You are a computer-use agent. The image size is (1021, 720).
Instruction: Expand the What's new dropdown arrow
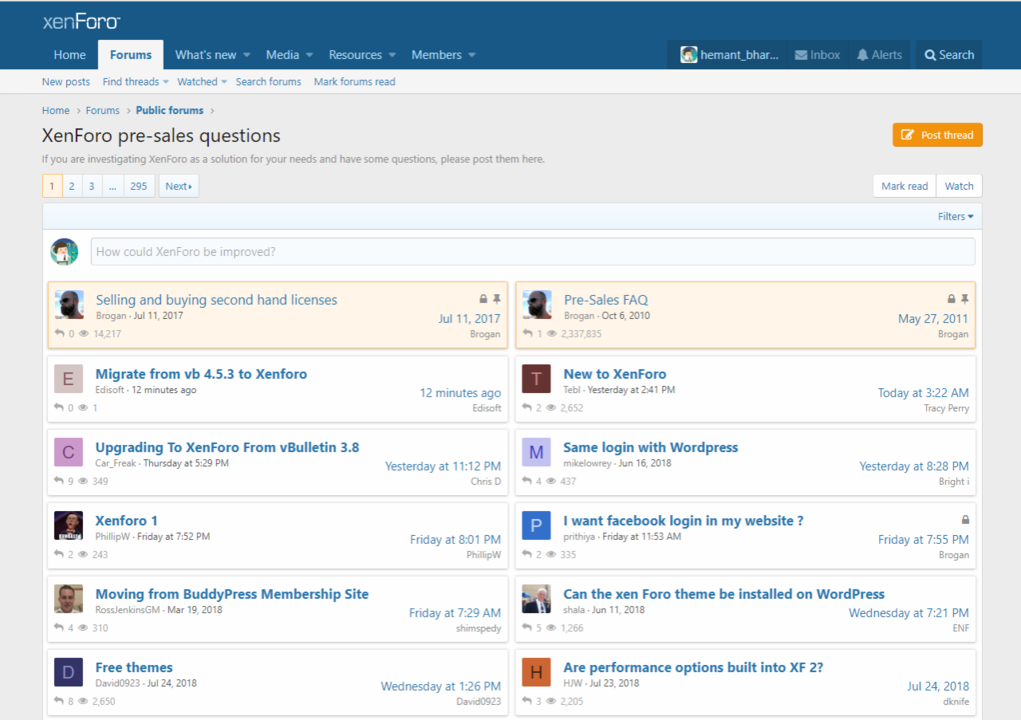point(247,55)
